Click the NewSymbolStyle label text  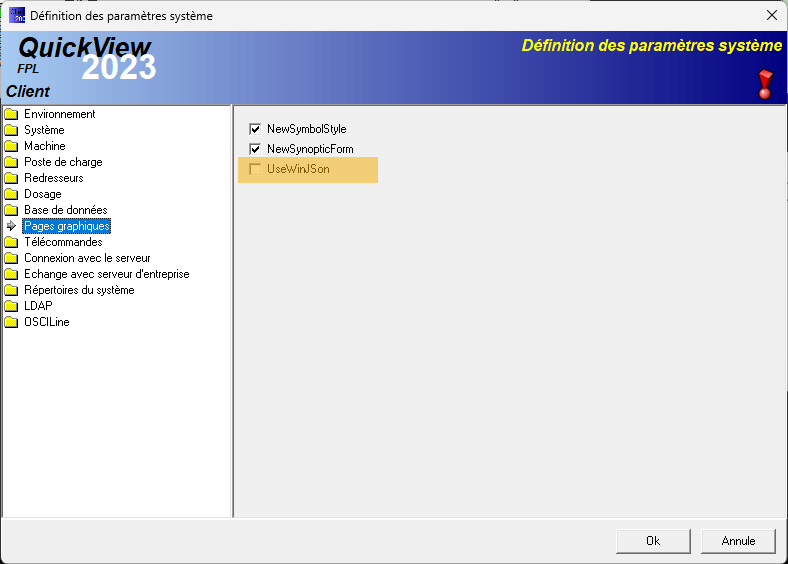pyautogui.click(x=307, y=129)
